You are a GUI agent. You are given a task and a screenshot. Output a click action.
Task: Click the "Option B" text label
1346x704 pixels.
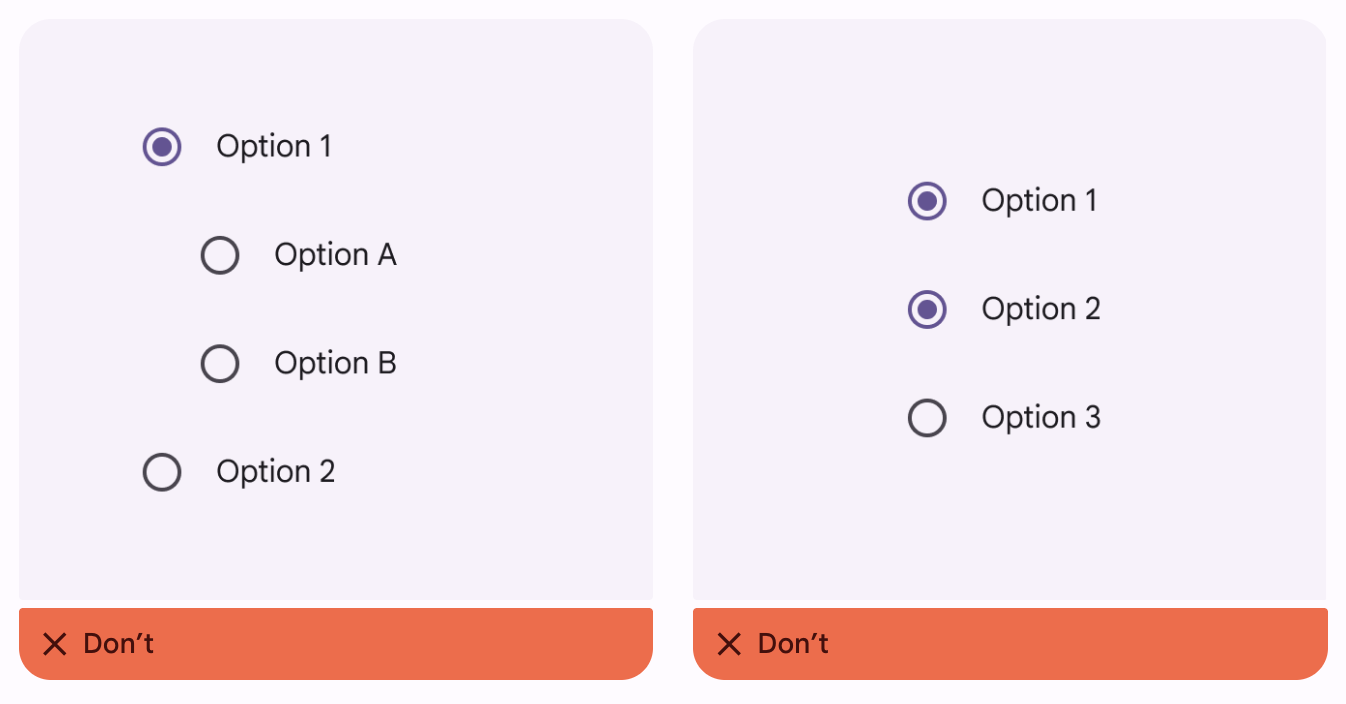pyautogui.click(x=335, y=363)
